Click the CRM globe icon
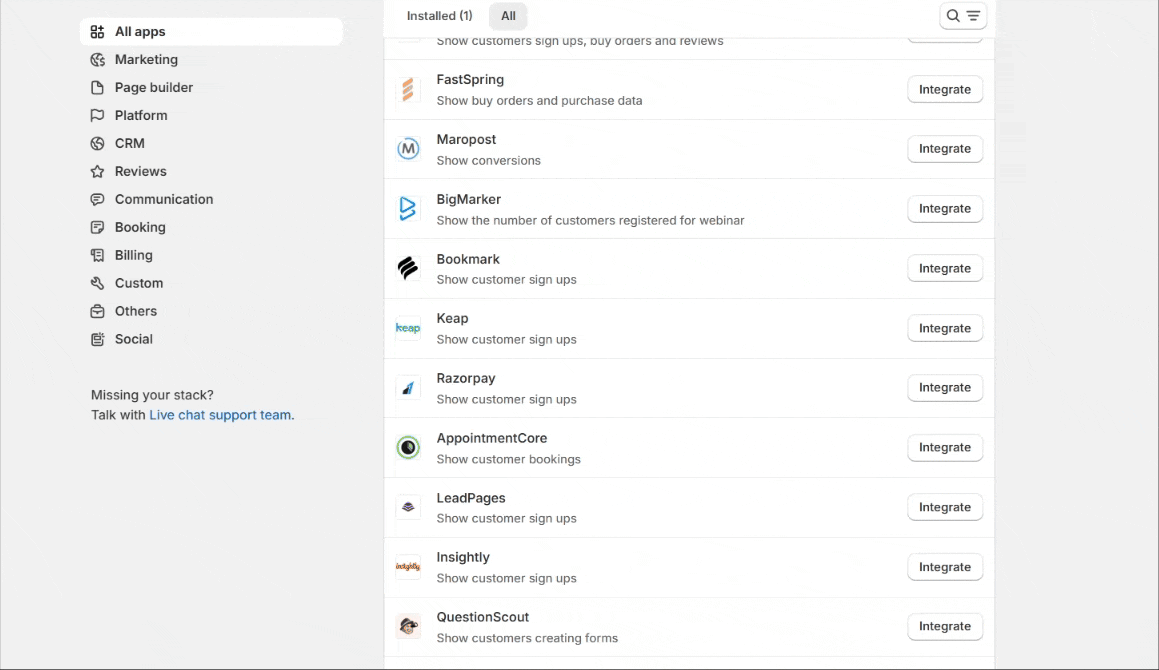 pos(98,143)
